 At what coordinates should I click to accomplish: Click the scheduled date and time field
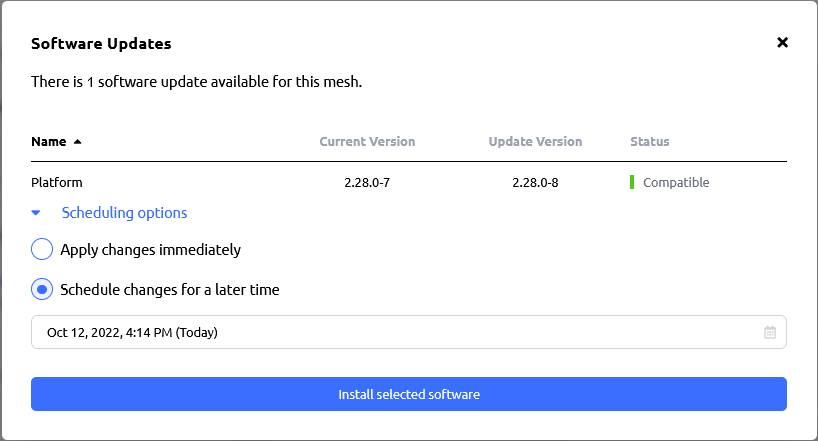pos(408,332)
